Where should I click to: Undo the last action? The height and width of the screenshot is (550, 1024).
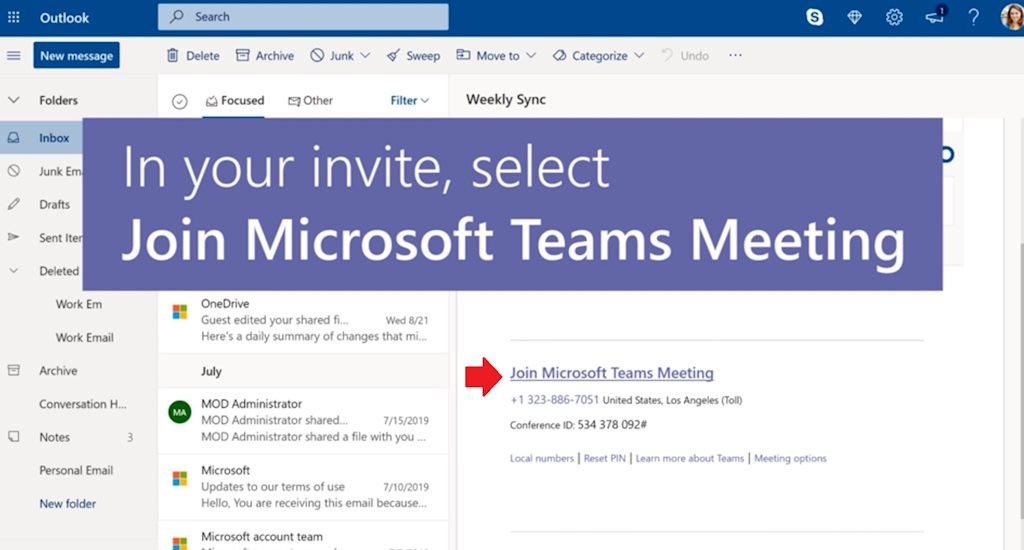coord(685,56)
